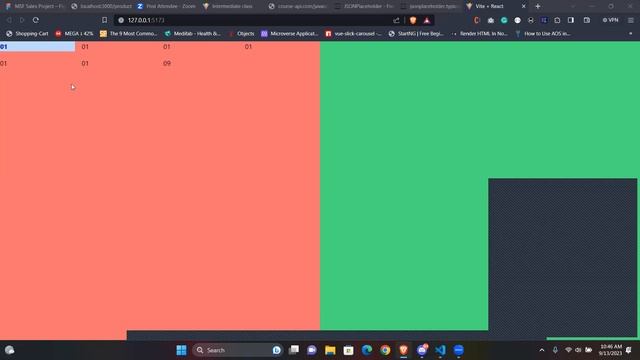
Task: Open the StartNG Free Beginner bookmark
Action: (x=416, y=33)
